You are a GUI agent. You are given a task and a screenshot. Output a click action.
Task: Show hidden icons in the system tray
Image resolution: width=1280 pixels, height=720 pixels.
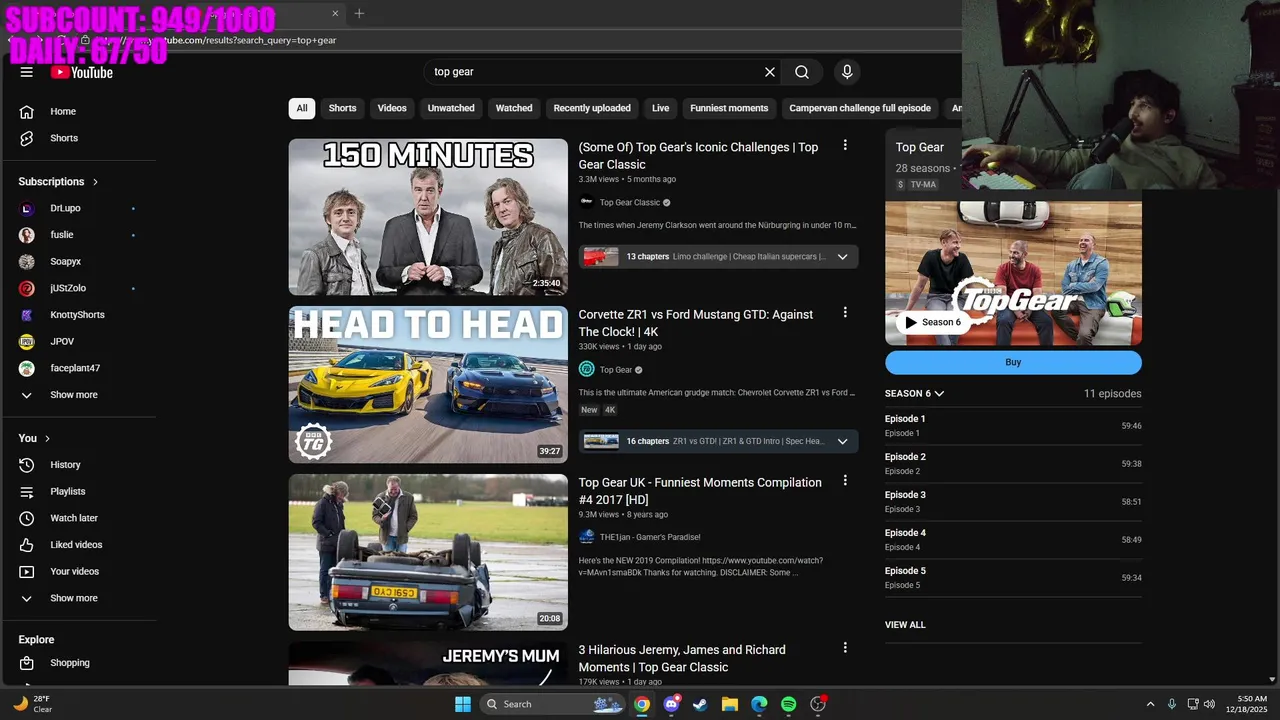(1150, 704)
